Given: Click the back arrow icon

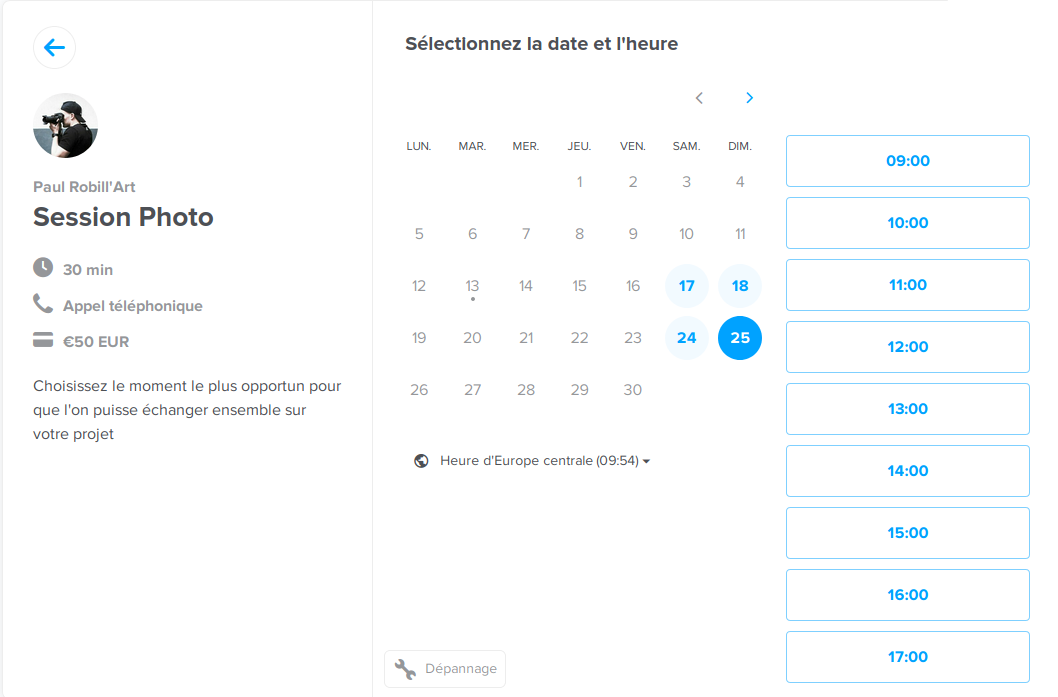Looking at the screenshot, I should click(54, 48).
